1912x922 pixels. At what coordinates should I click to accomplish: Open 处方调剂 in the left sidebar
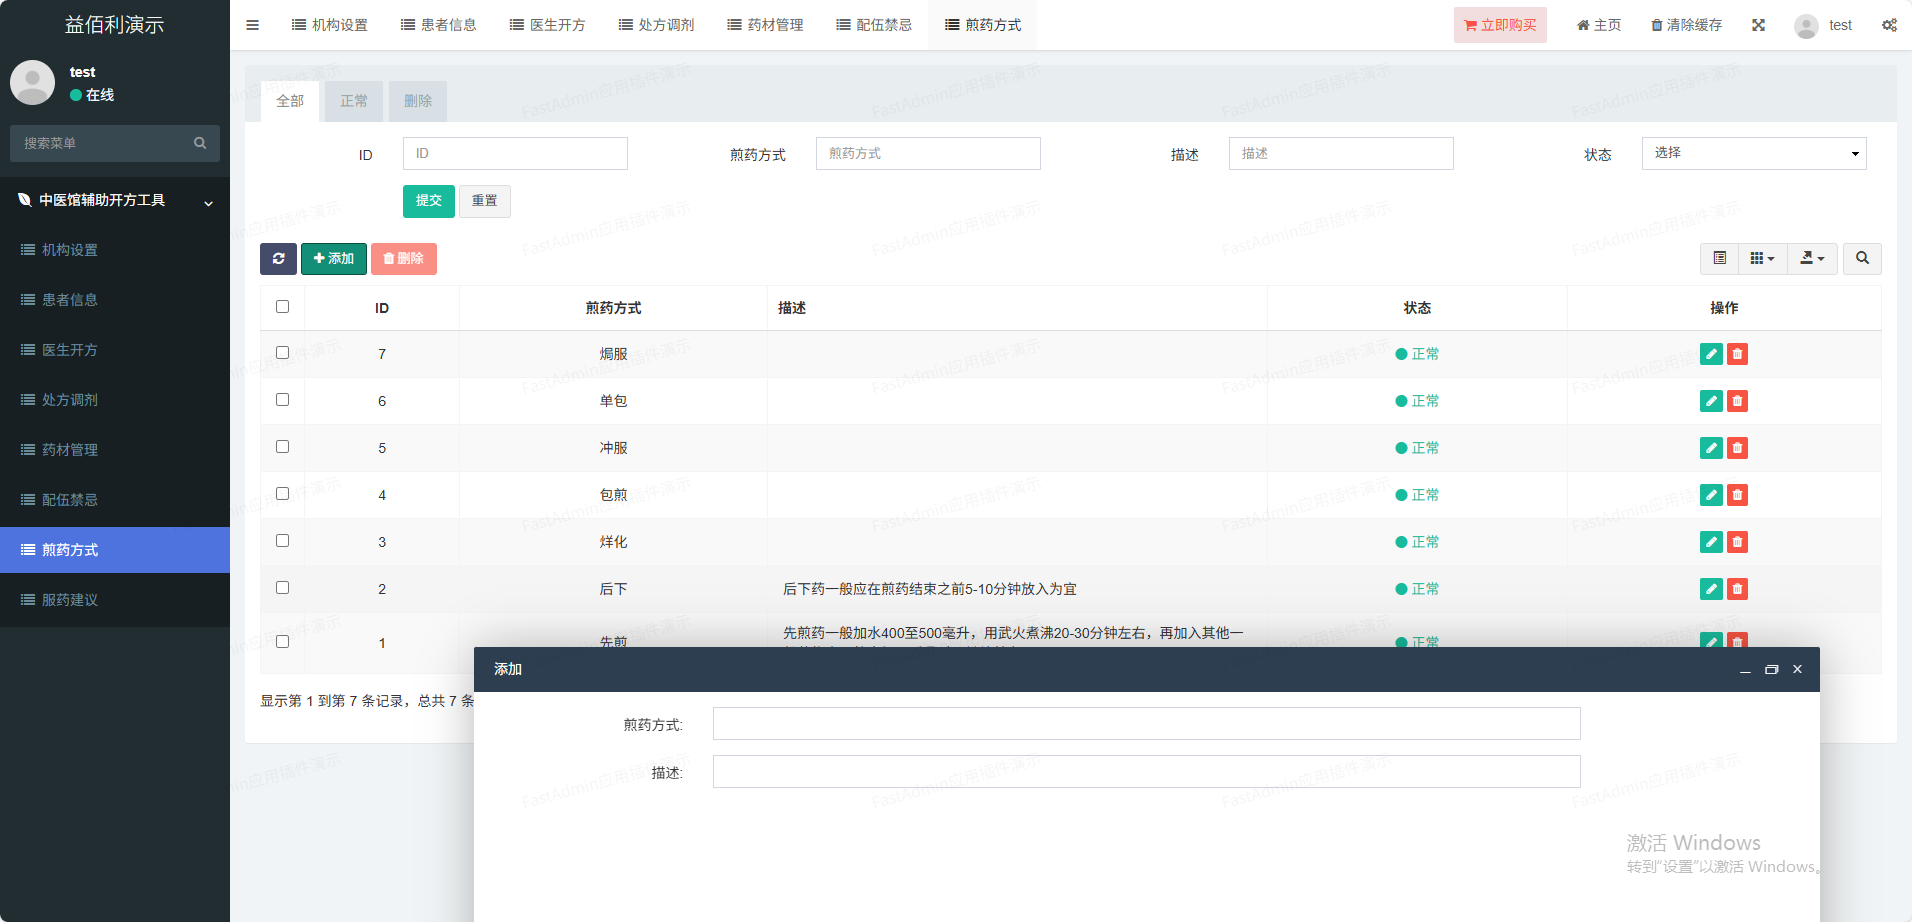pyautogui.click(x=70, y=400)
